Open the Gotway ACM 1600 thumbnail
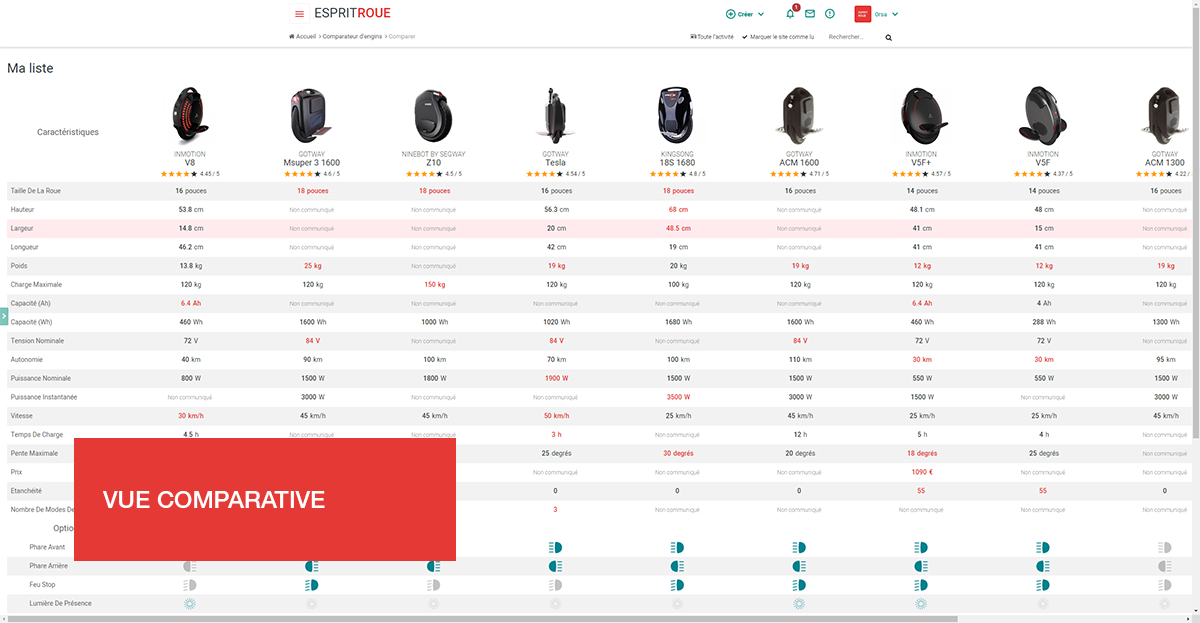This screenshot has width=1200, height=623. tap(799, 115)
